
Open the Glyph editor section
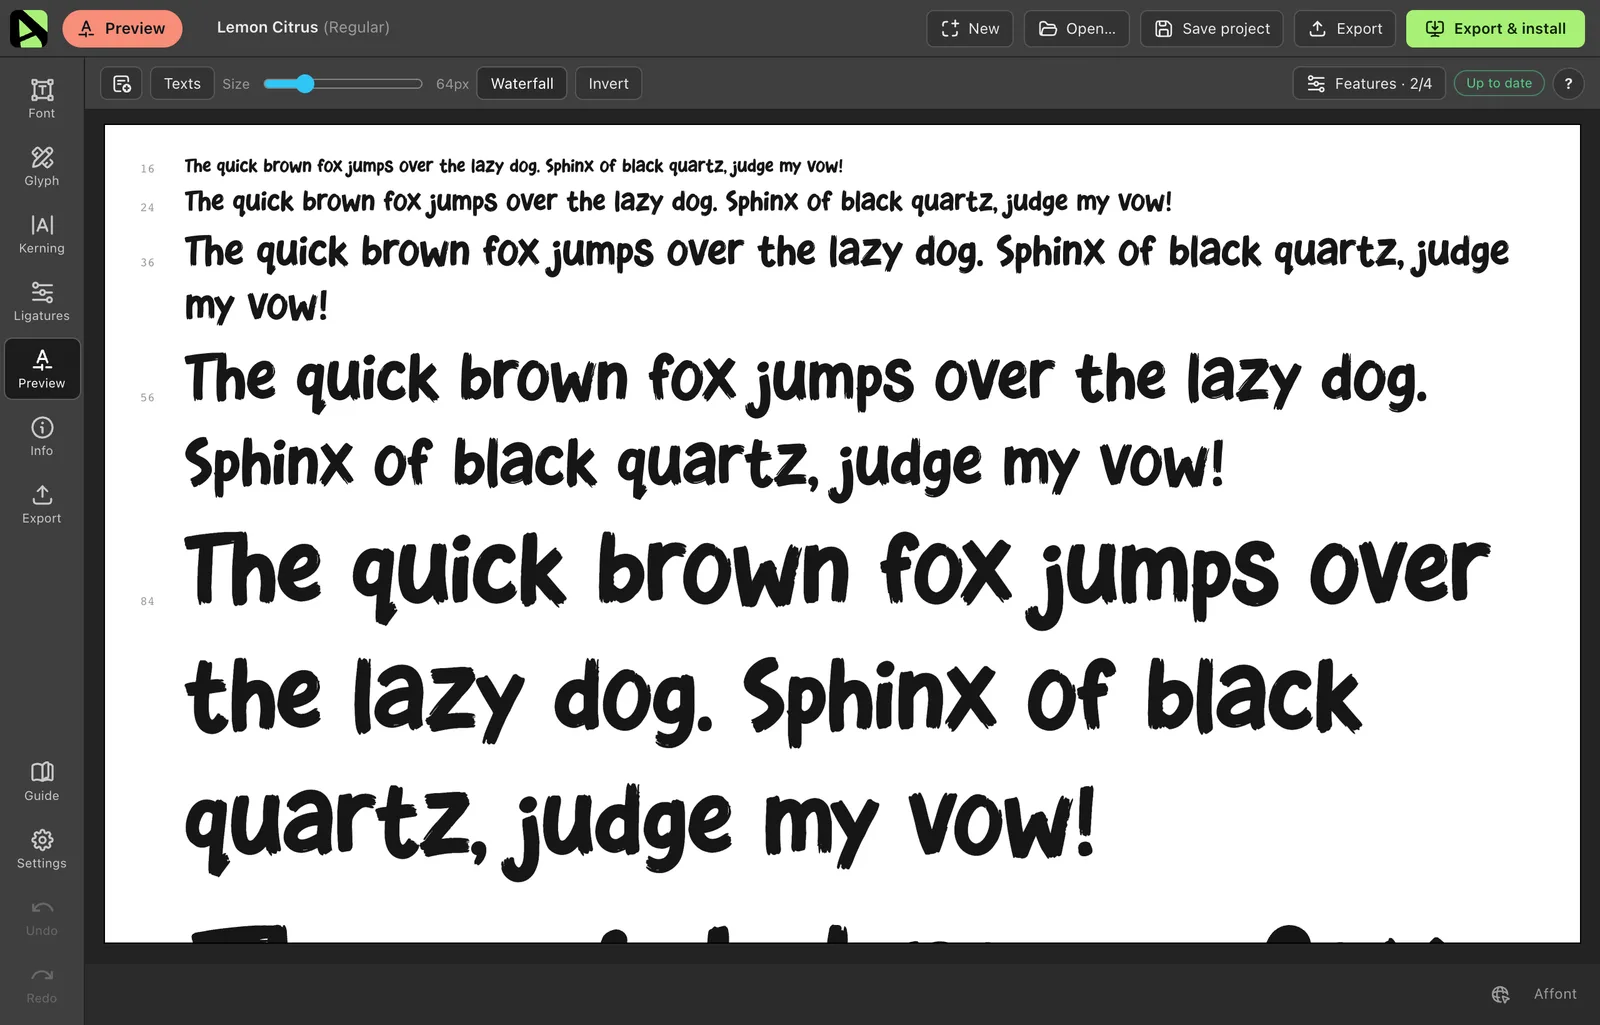[42, 166]
